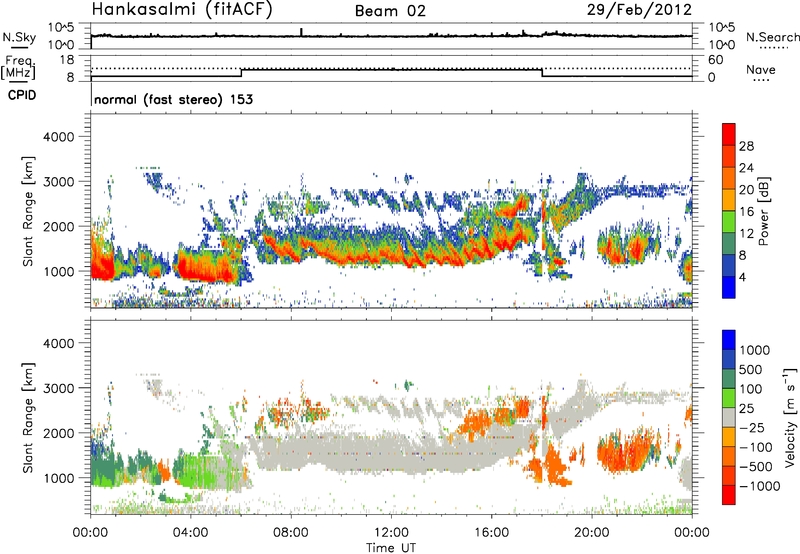Pick the top red segment of power colorbar
Screen dimensions: 800x554
[729, 134]
